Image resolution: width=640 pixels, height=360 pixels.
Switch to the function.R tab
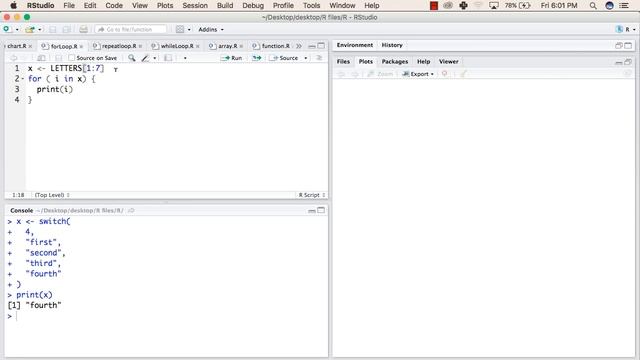click(x=276, y=46)
